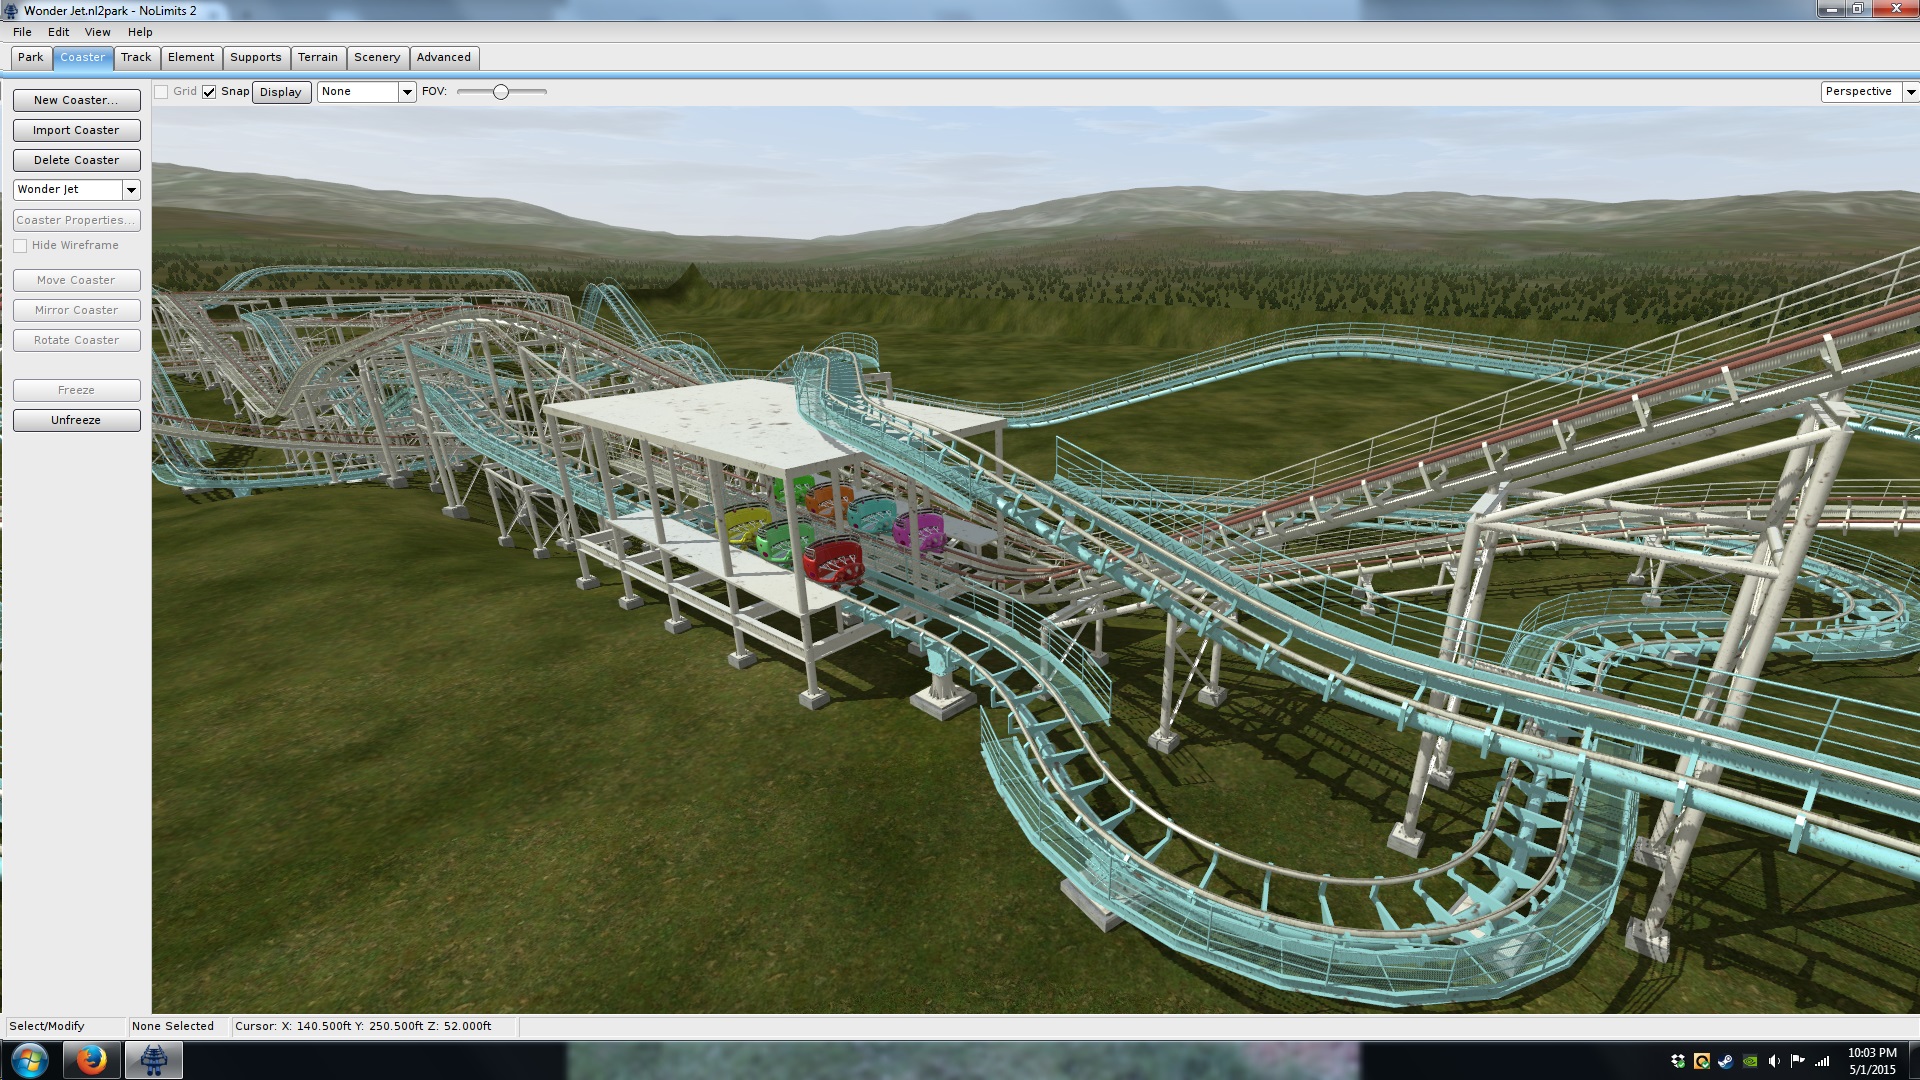Switch to the Terrain tab

(317, 58)
